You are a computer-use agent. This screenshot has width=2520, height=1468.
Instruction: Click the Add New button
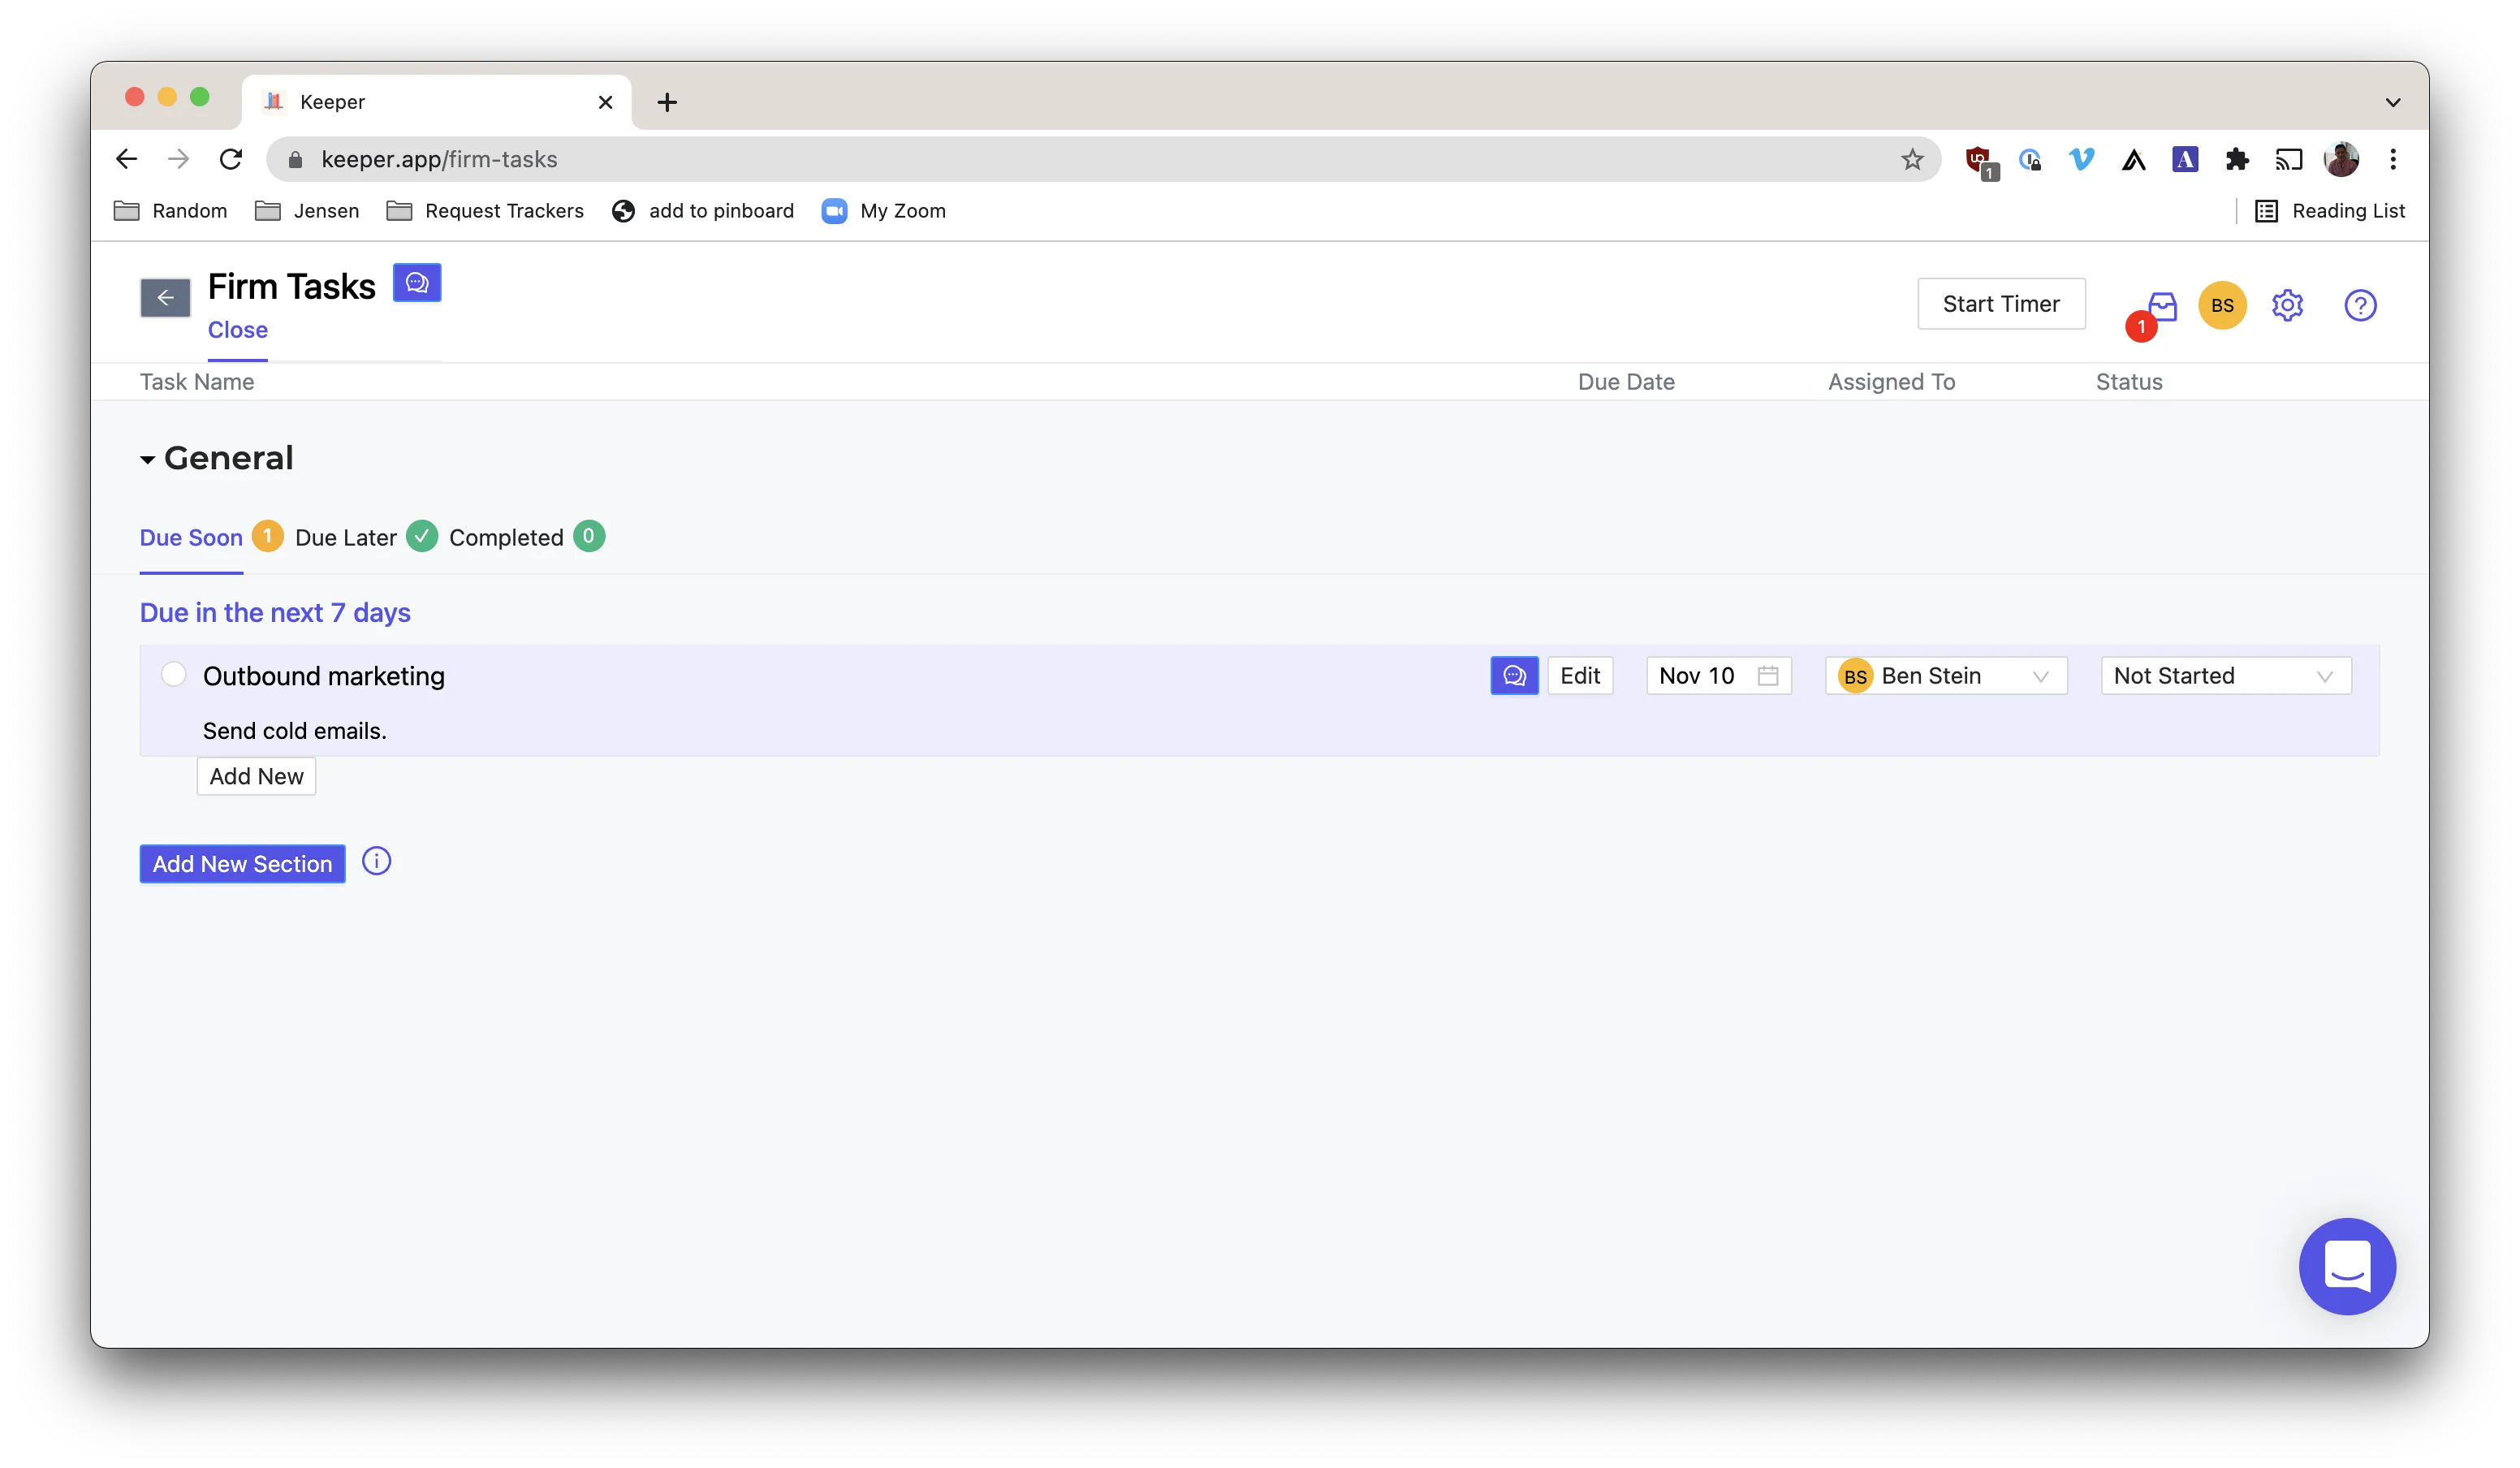(x=256, y=776)
